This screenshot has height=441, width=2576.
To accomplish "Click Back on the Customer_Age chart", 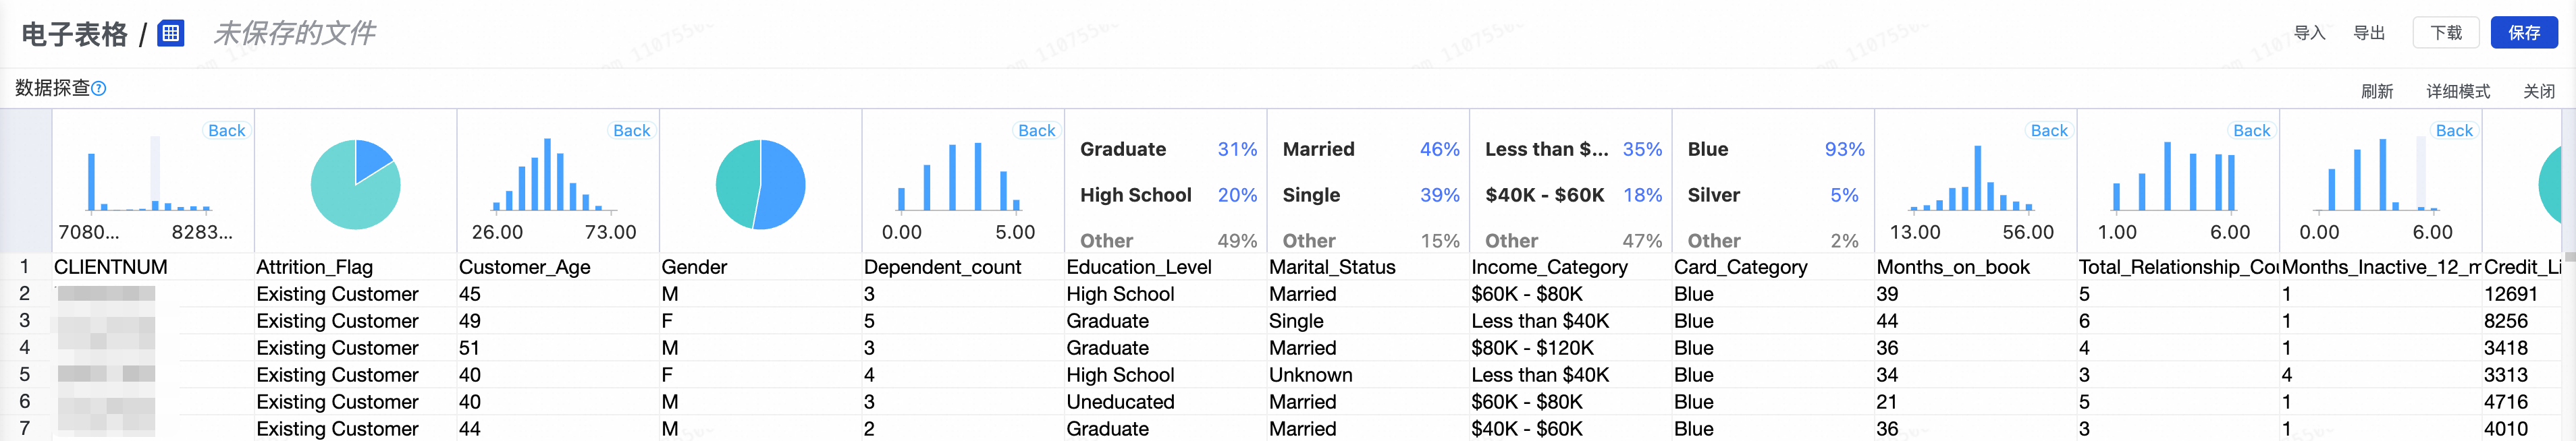I will (631, 131).
